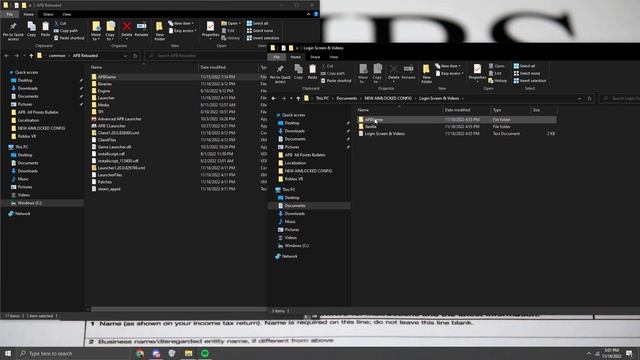Click Up arrow in Login Screen & Videos window
This screenshot has width=640, height=360.
click(298, 98)
